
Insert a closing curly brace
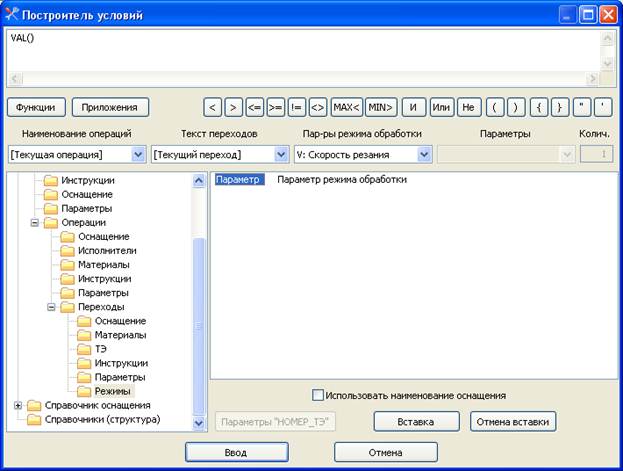pos(560,107)
